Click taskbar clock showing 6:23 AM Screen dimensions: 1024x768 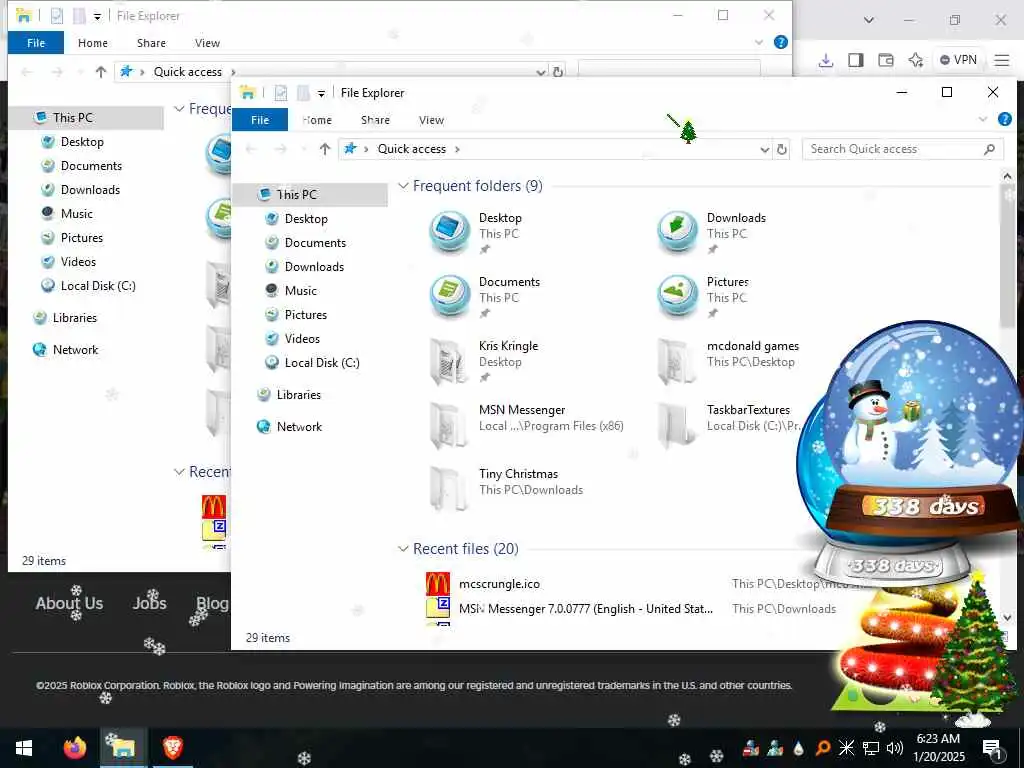[939, 748]
